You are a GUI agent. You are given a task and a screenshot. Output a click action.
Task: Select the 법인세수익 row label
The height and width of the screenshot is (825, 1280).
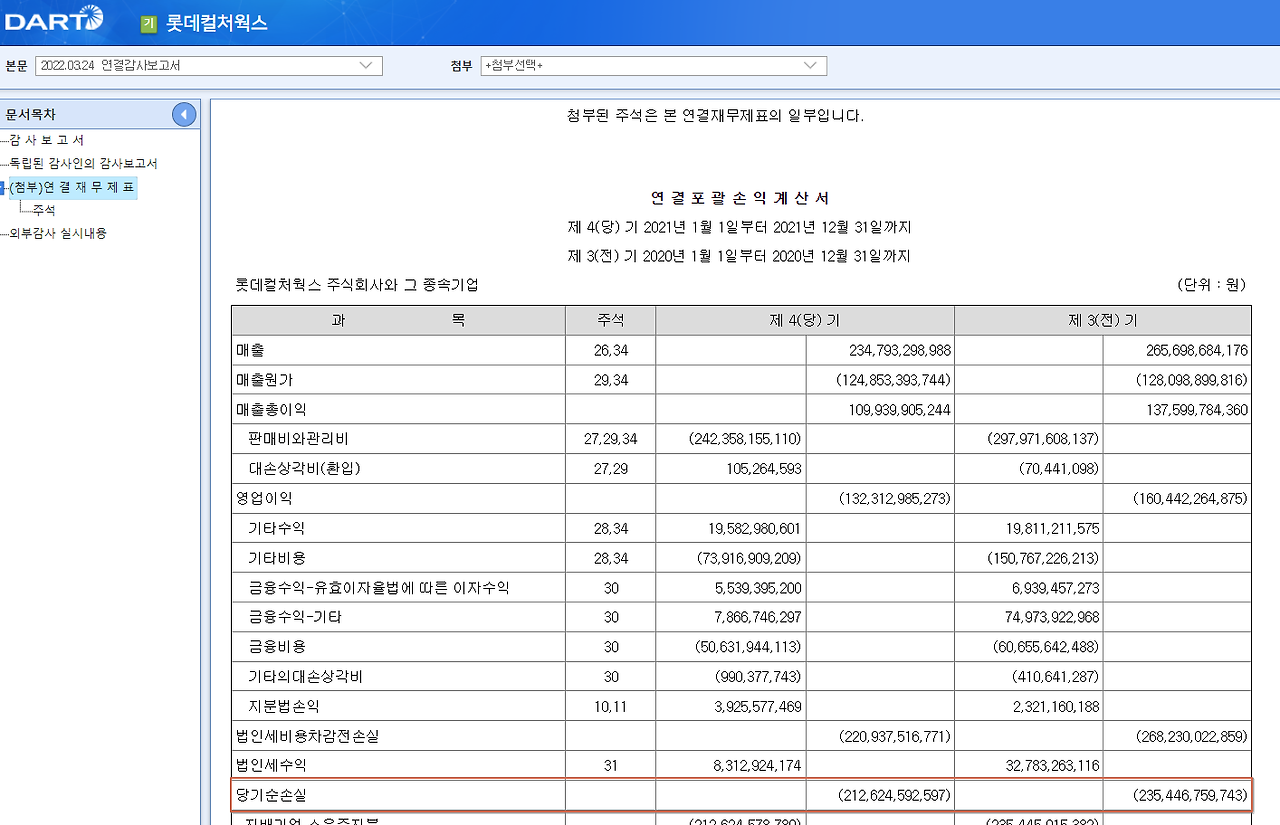(x=272, y=765)
